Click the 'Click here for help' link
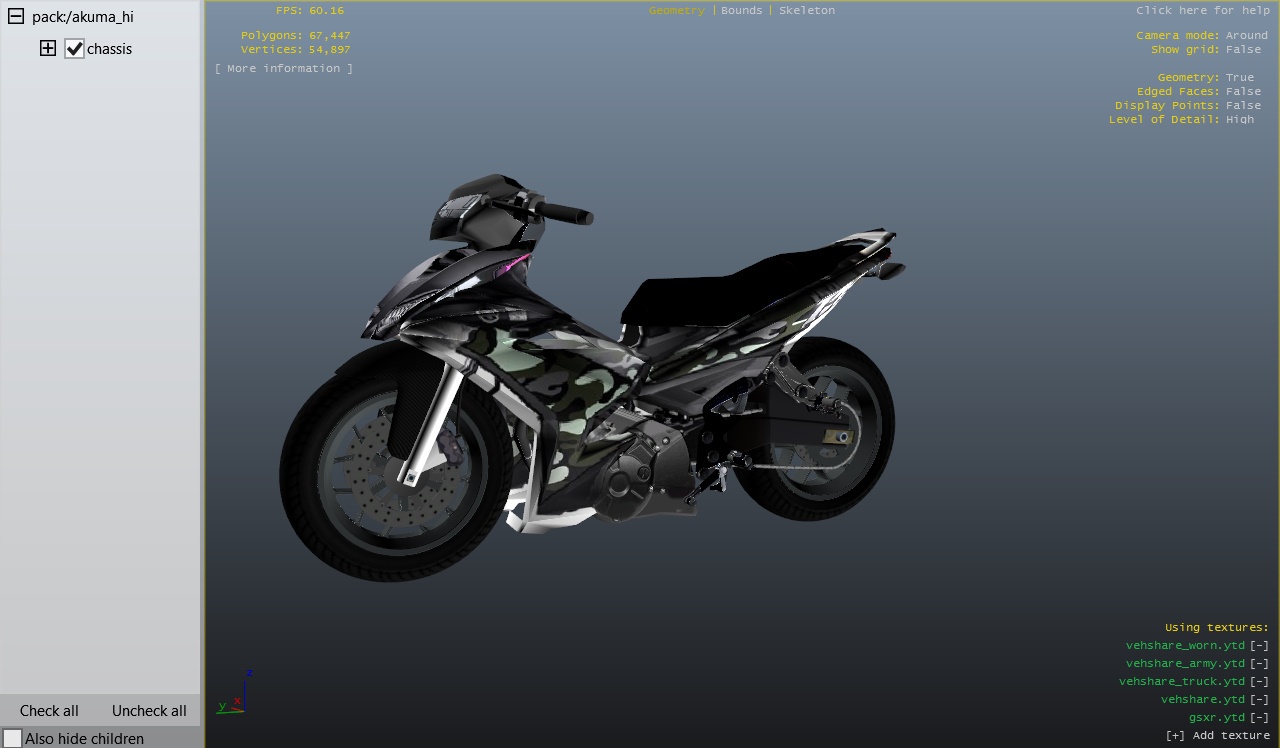This screenshot has height=748, width=1280. (x=1202, y=10)
